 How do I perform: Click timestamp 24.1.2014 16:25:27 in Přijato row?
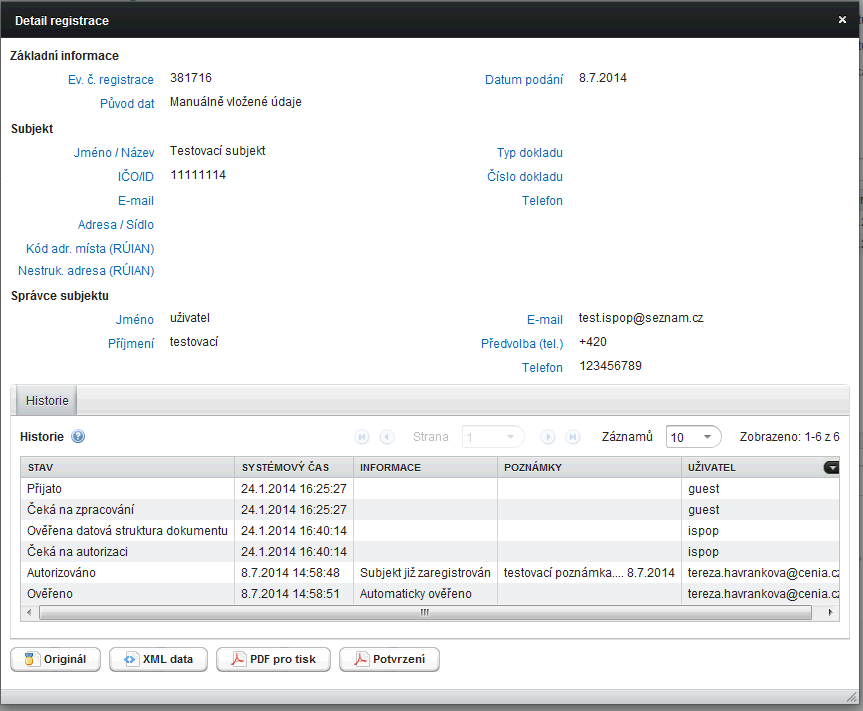294,489
